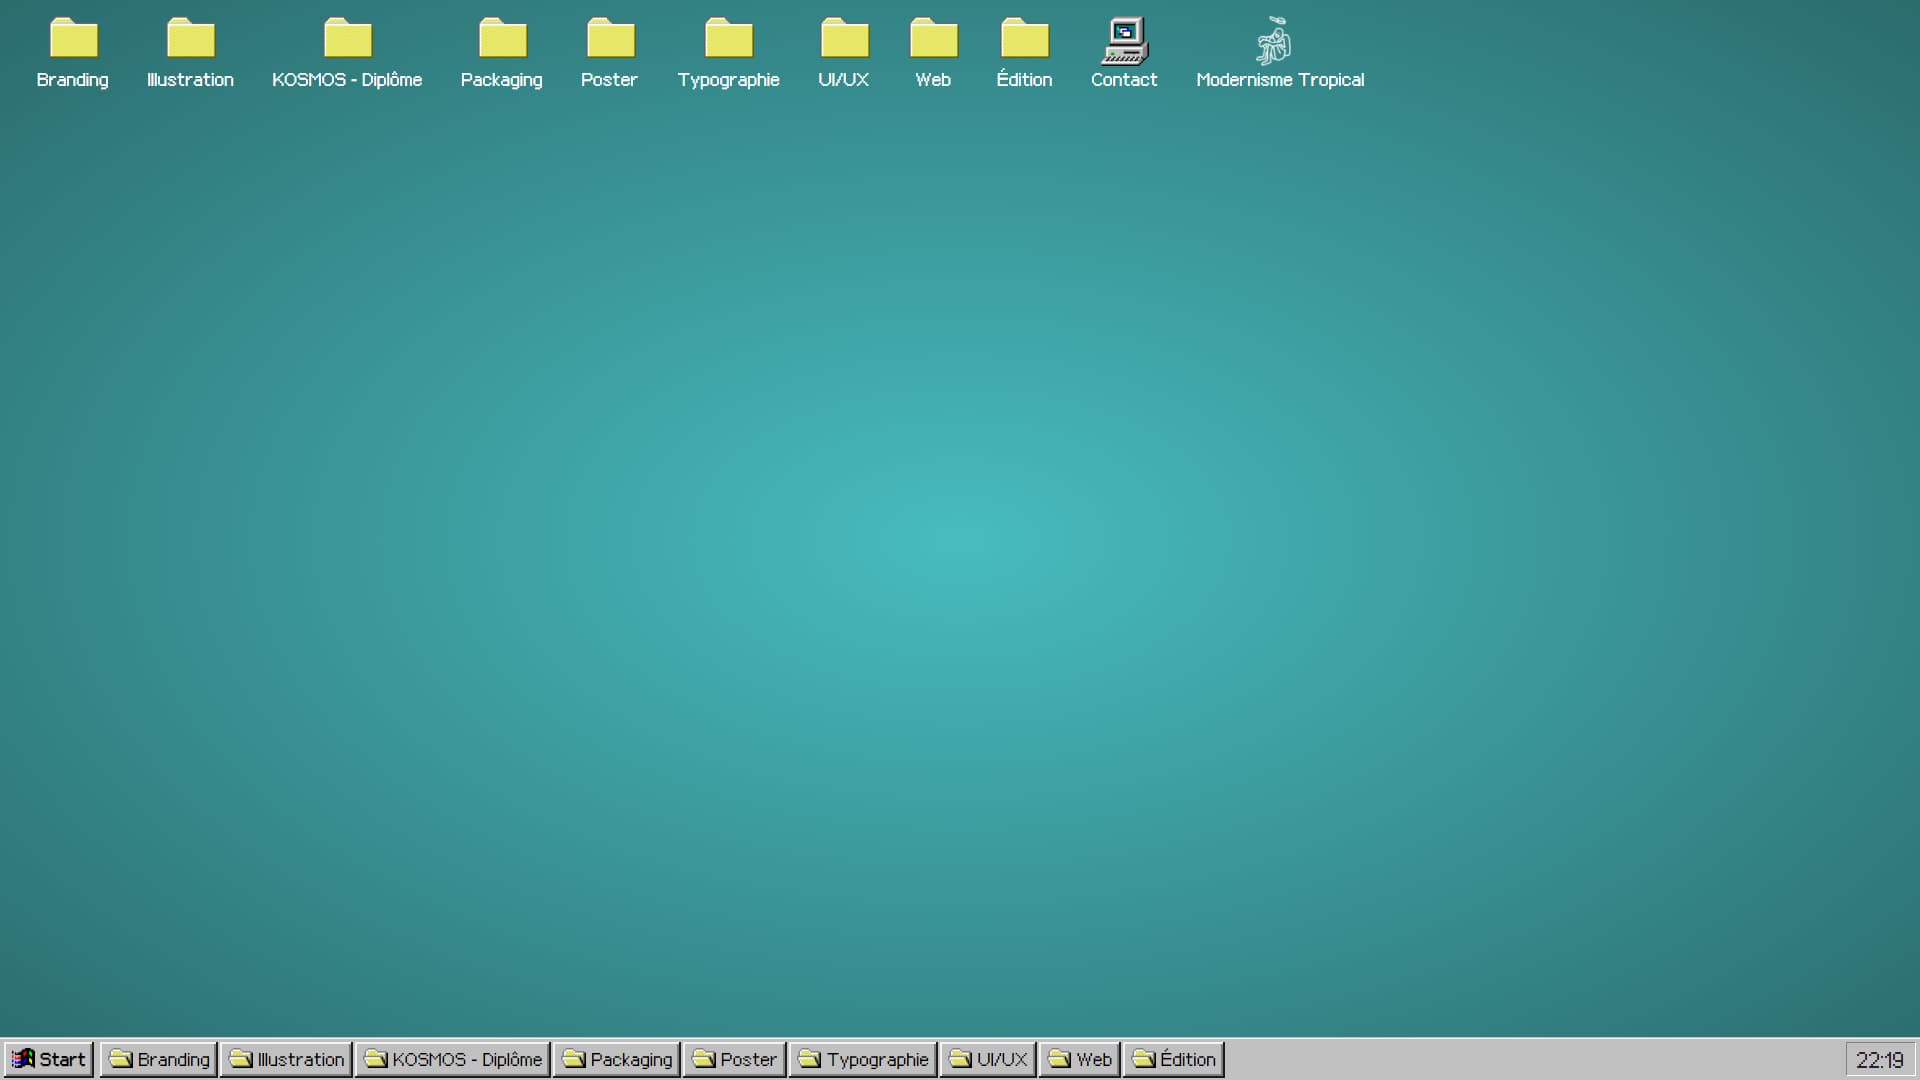Activate the Illustration taskbar button
This screenshot has width=1920, height=1080.
pyautogui.click(x=286, y=1059)
